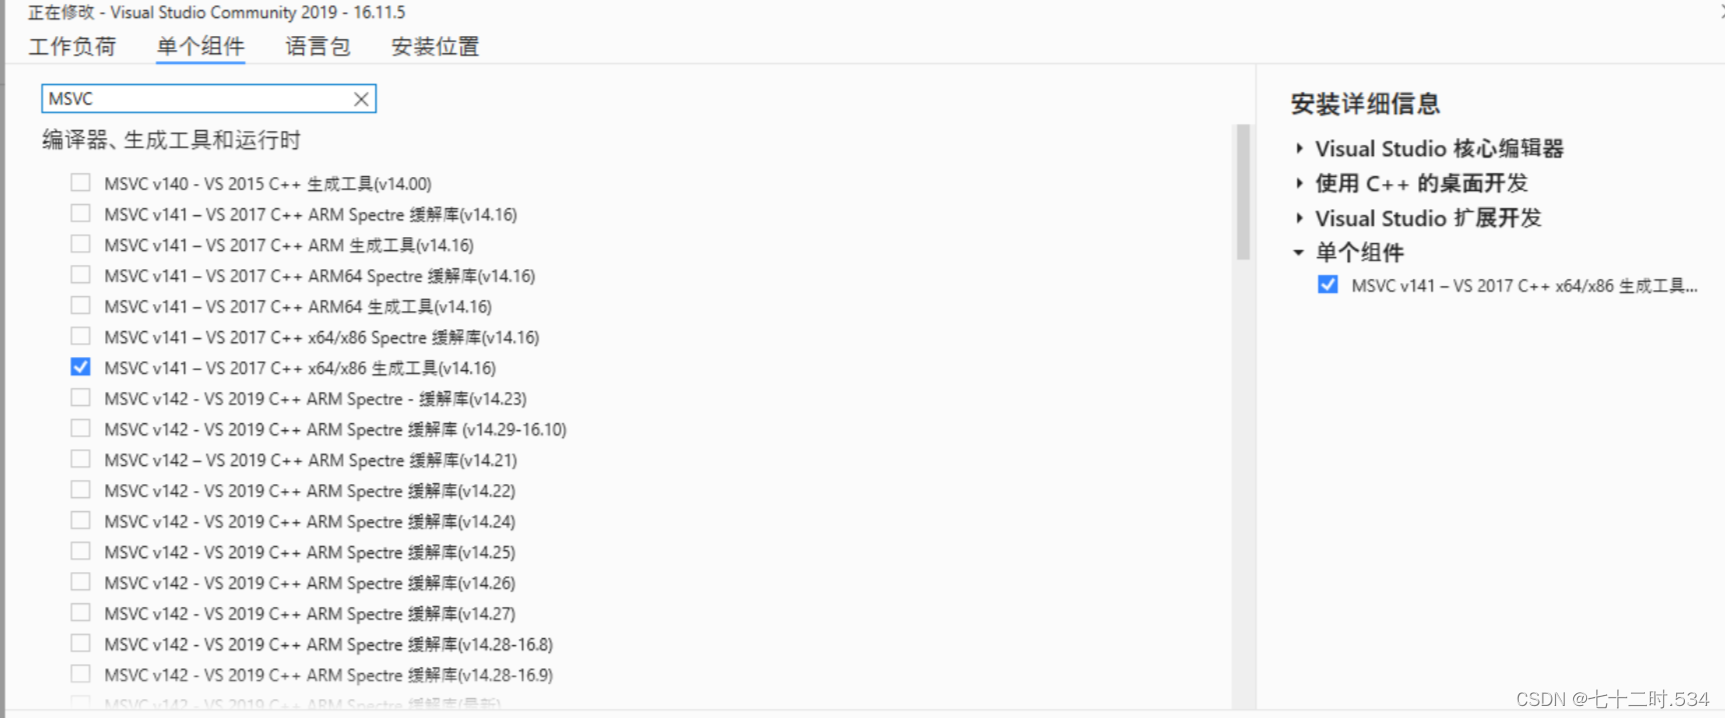Select the 安装位置 tab
This screenshot has width=1725, height=718.
coord(434,46)
